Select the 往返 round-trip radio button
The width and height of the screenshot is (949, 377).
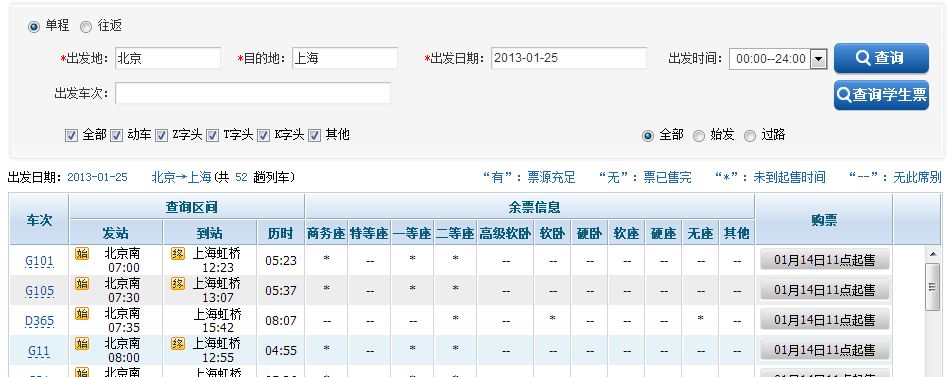tap(86, 27)
